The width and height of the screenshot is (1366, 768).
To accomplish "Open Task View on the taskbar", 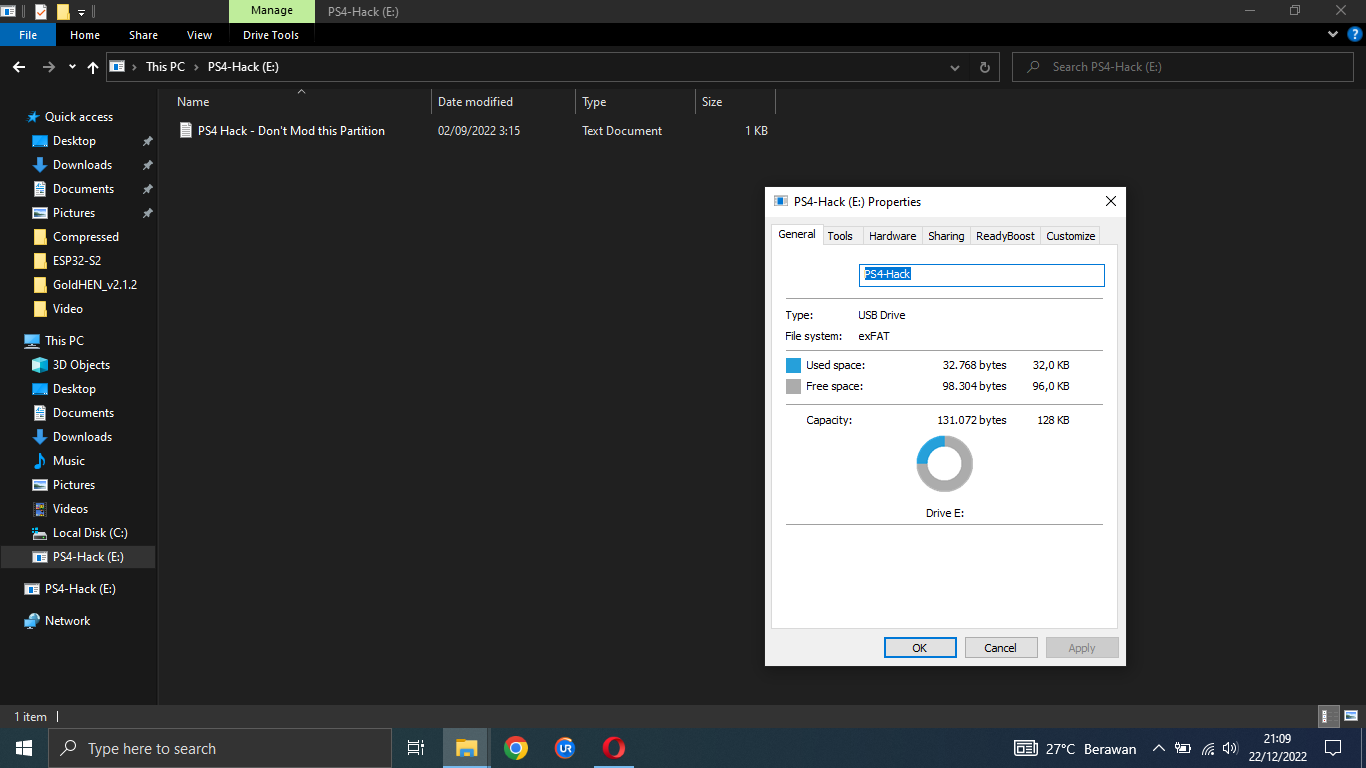I will coord(416,748).
